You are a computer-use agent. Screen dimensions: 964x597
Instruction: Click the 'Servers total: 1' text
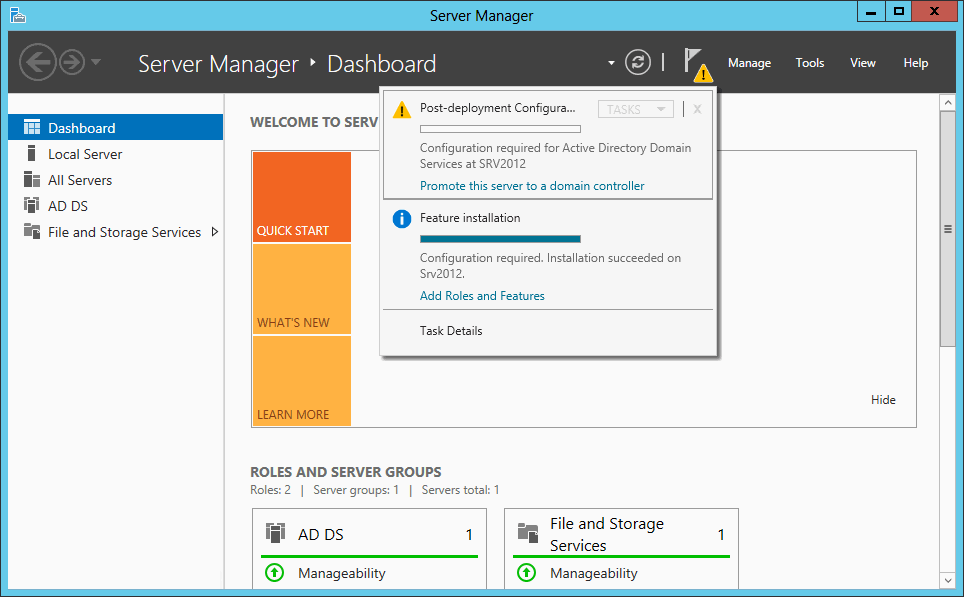click(x=460, y=490)
